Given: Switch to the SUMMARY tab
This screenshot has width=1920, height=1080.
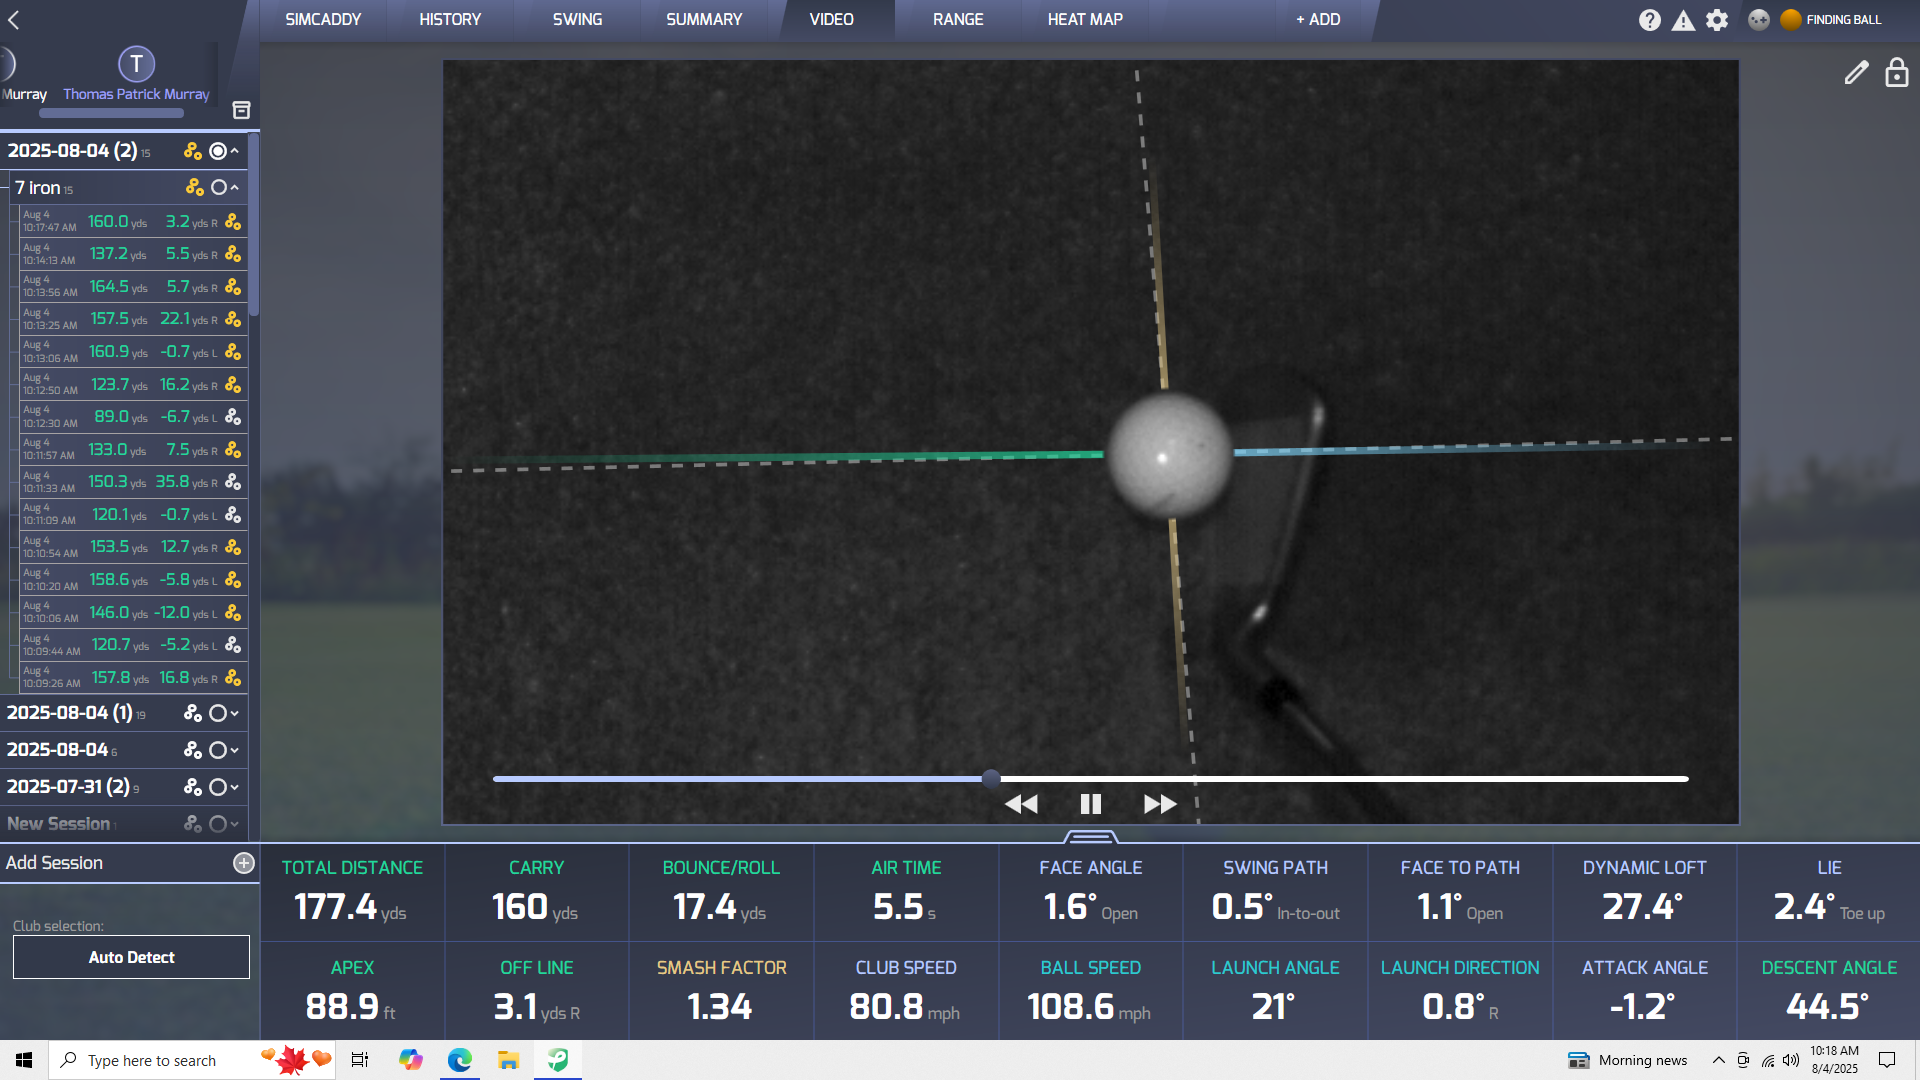Looking at the screenshot, I should click(704, 19).
